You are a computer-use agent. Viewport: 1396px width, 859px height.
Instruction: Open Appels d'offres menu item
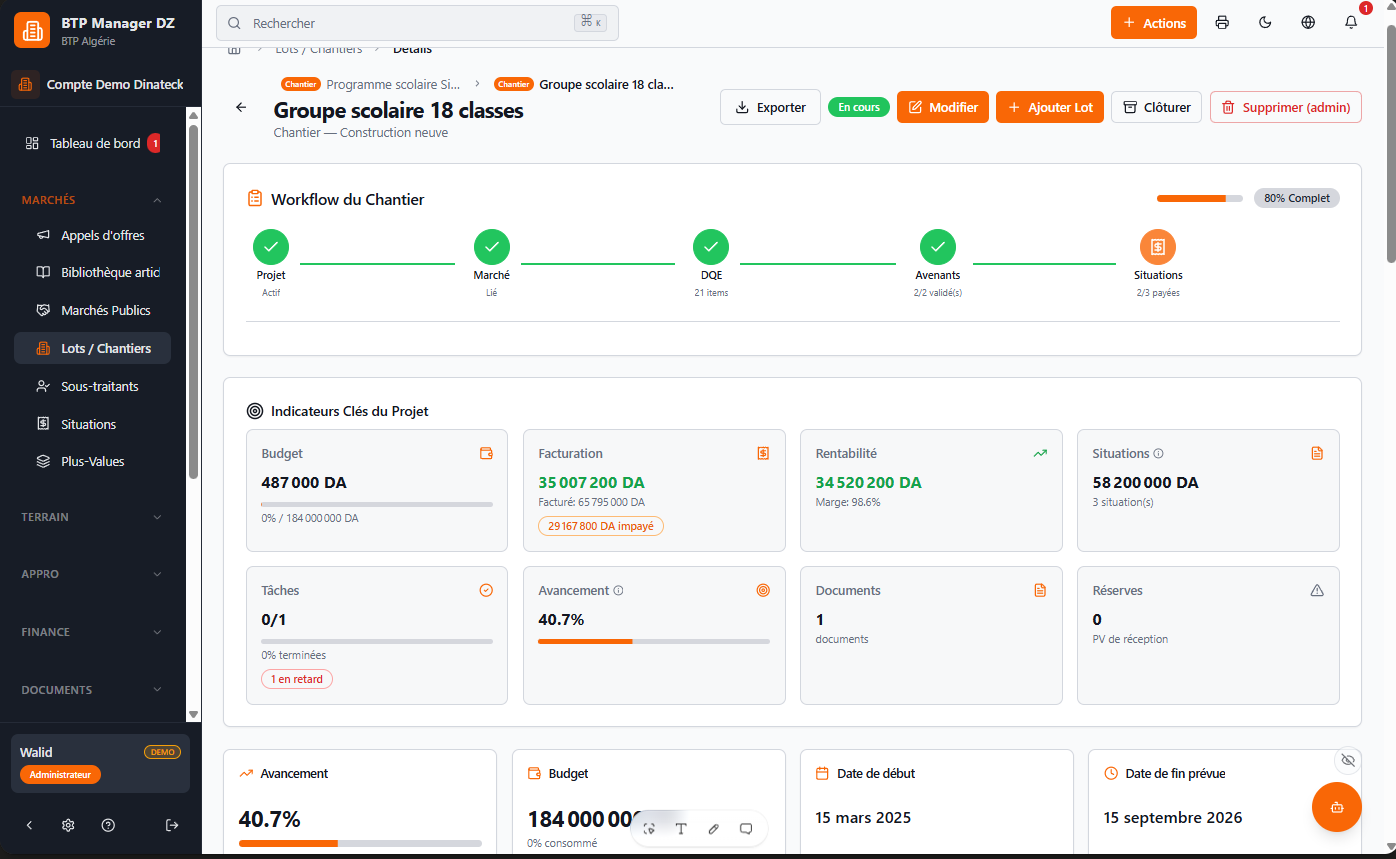click(92, 235)
